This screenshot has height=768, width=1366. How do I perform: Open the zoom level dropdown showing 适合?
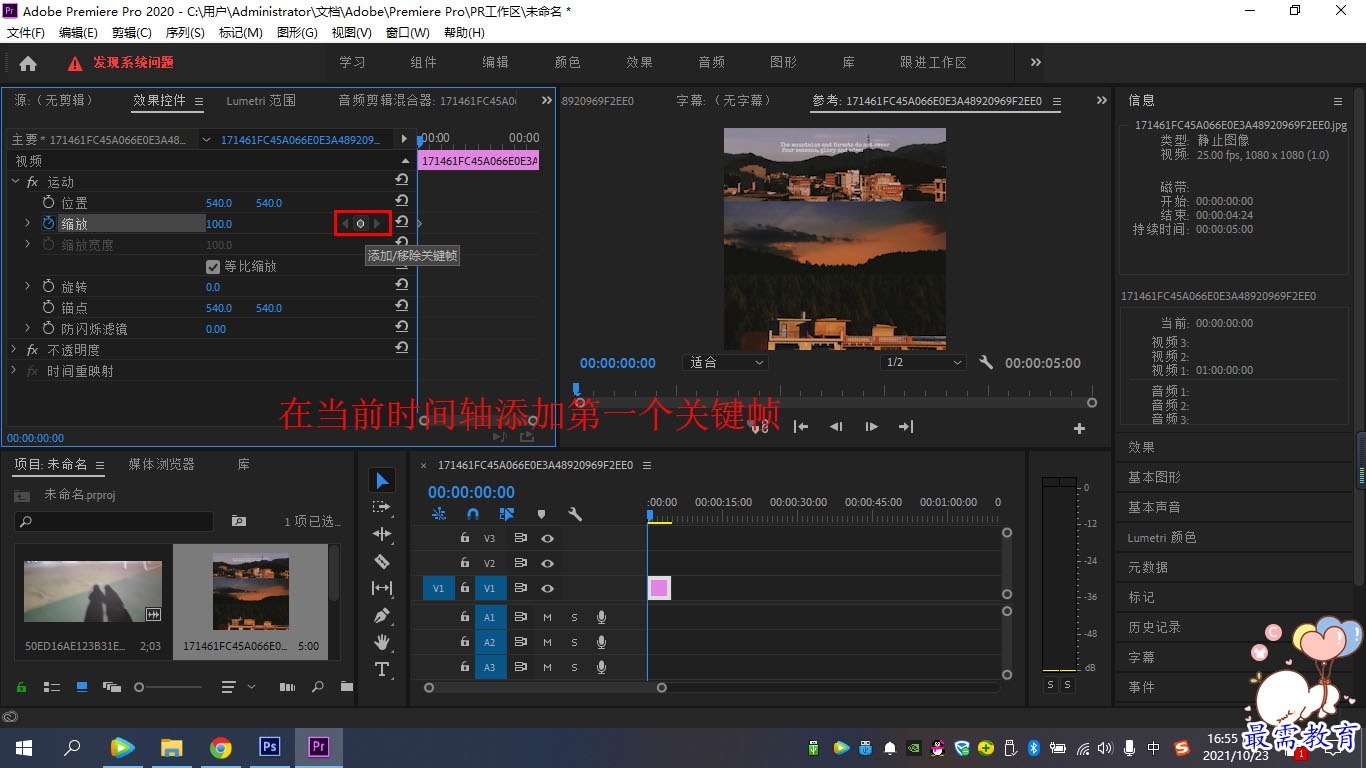pyautogui.click(x=726, y=362)
